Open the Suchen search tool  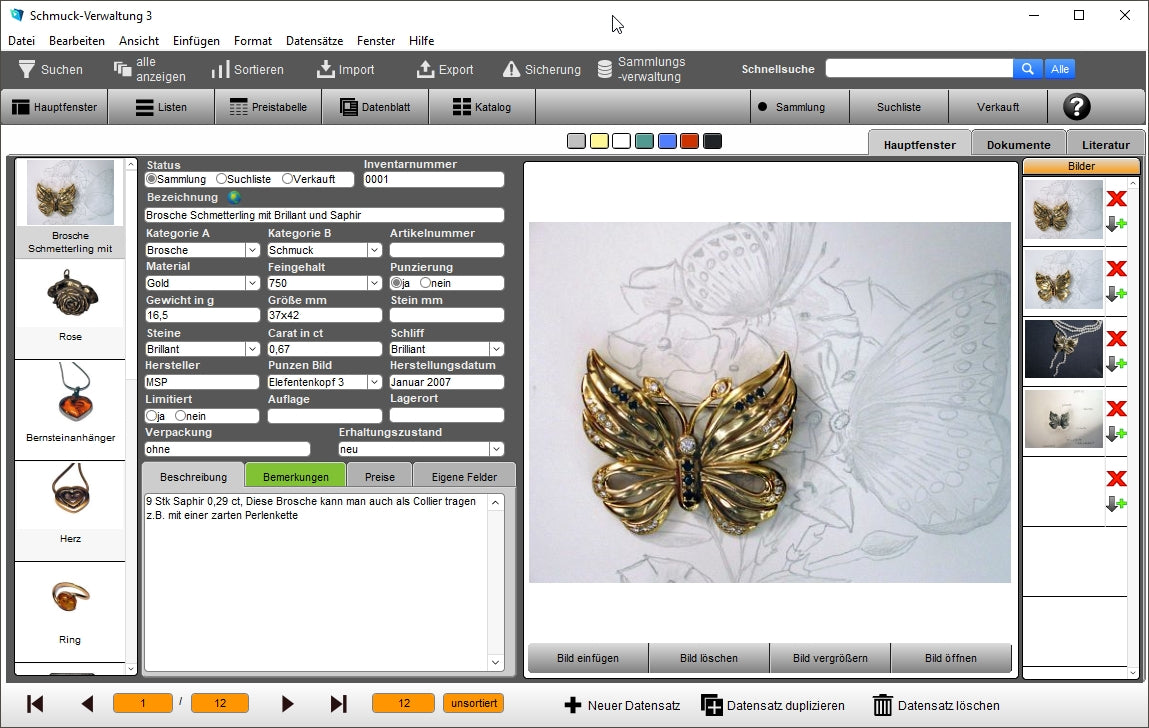pos(50,70)
